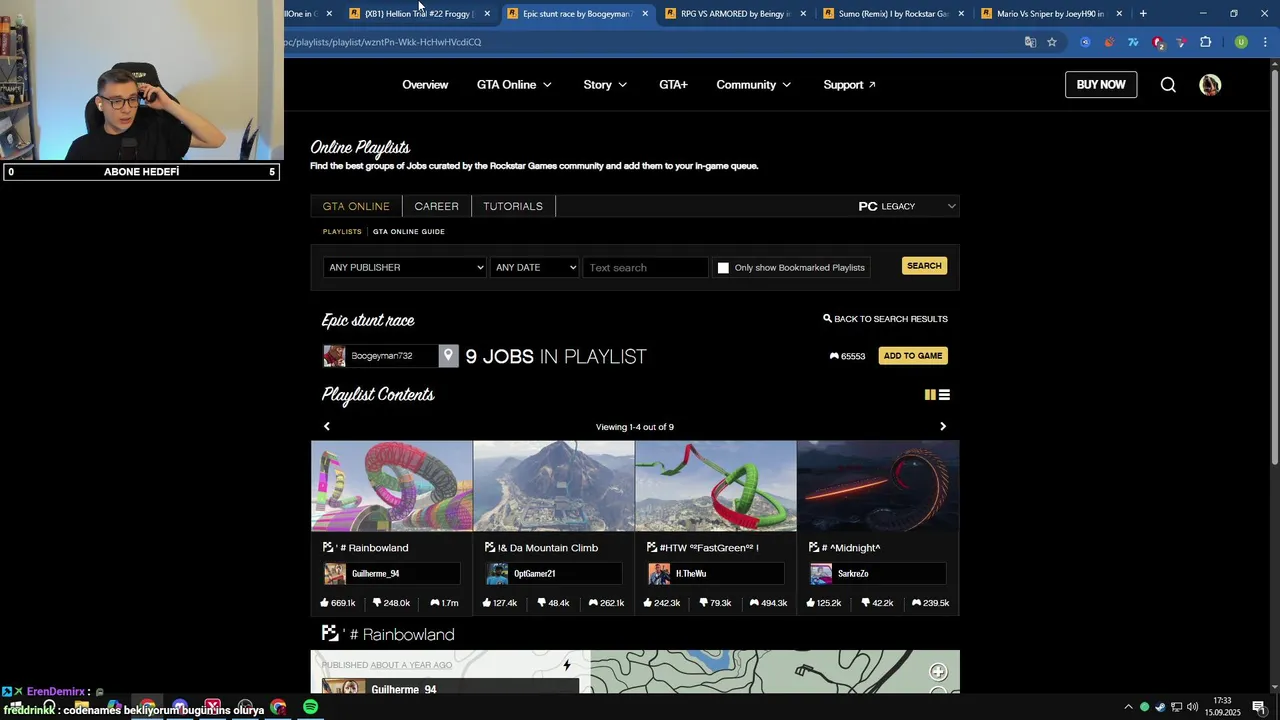
Task: Open OptGamer21 creator link
Action: point(554,574)
